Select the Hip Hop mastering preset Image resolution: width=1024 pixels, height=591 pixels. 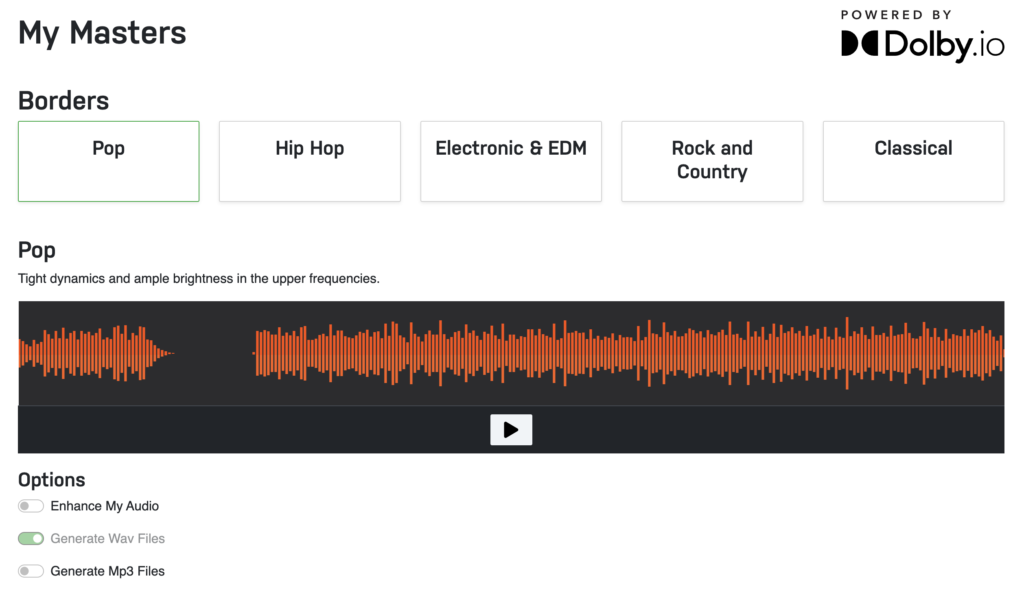coord(309,161)
